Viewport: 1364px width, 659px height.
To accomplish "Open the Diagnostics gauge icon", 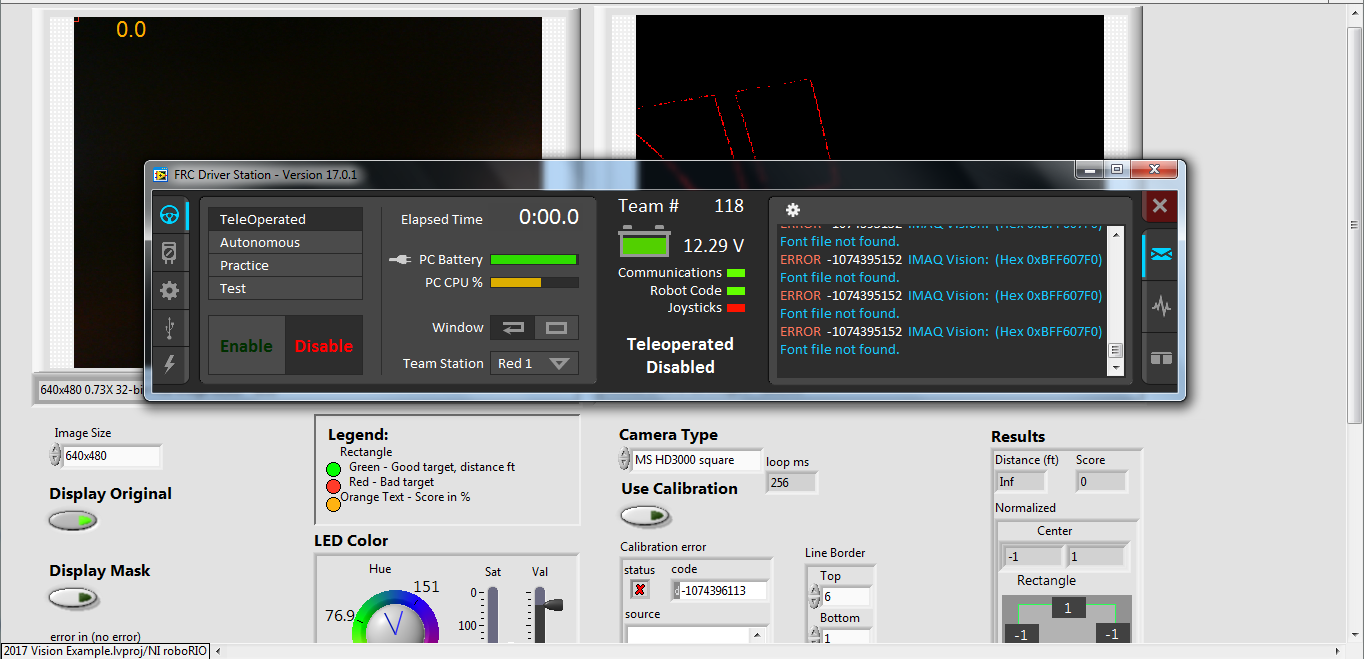I will click(171, 252).
